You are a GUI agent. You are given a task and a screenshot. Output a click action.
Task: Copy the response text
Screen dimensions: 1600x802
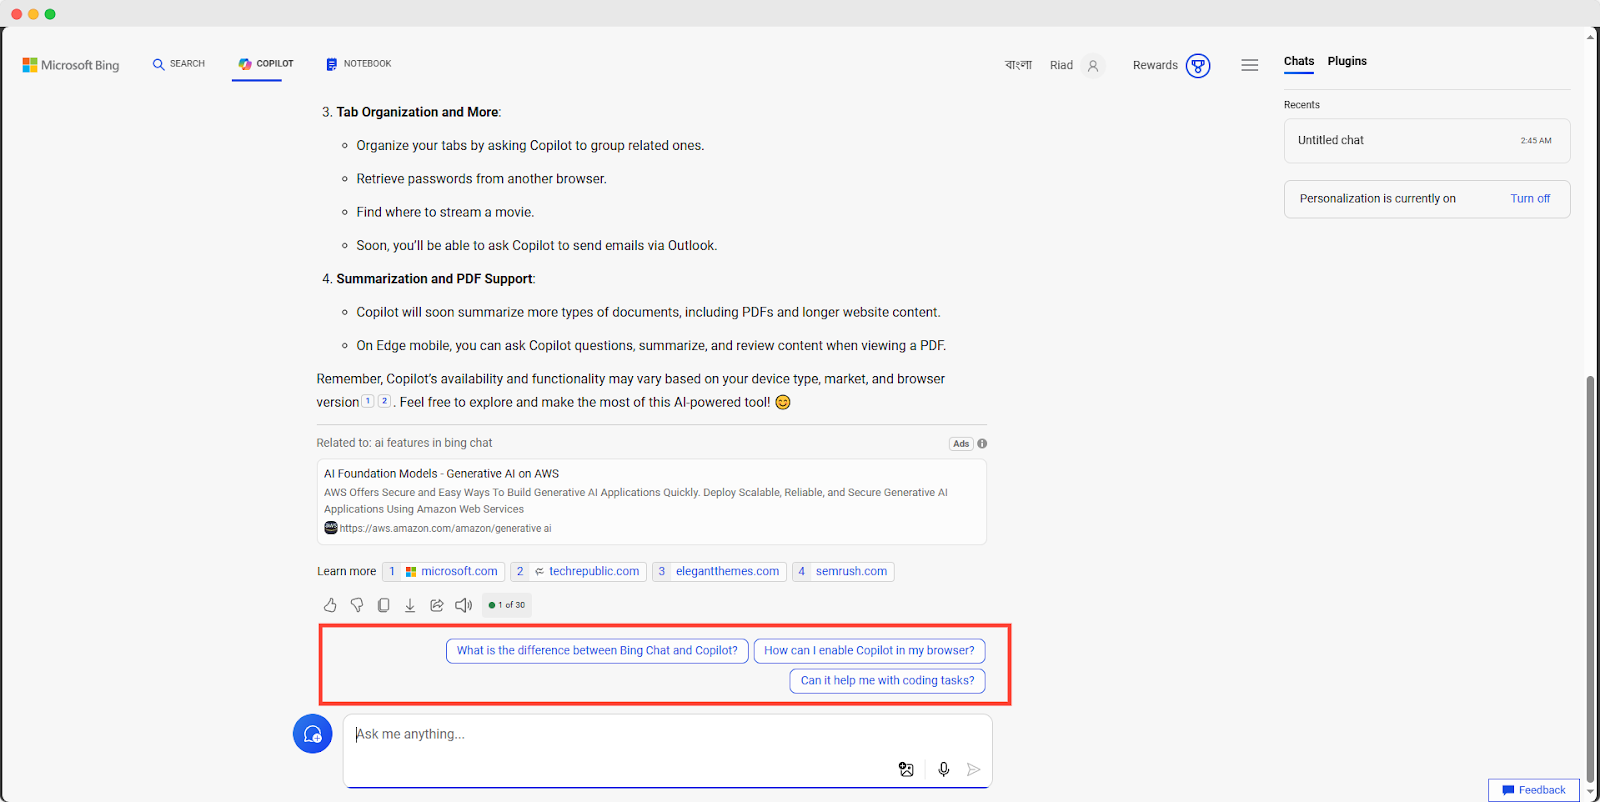[383, 605]
